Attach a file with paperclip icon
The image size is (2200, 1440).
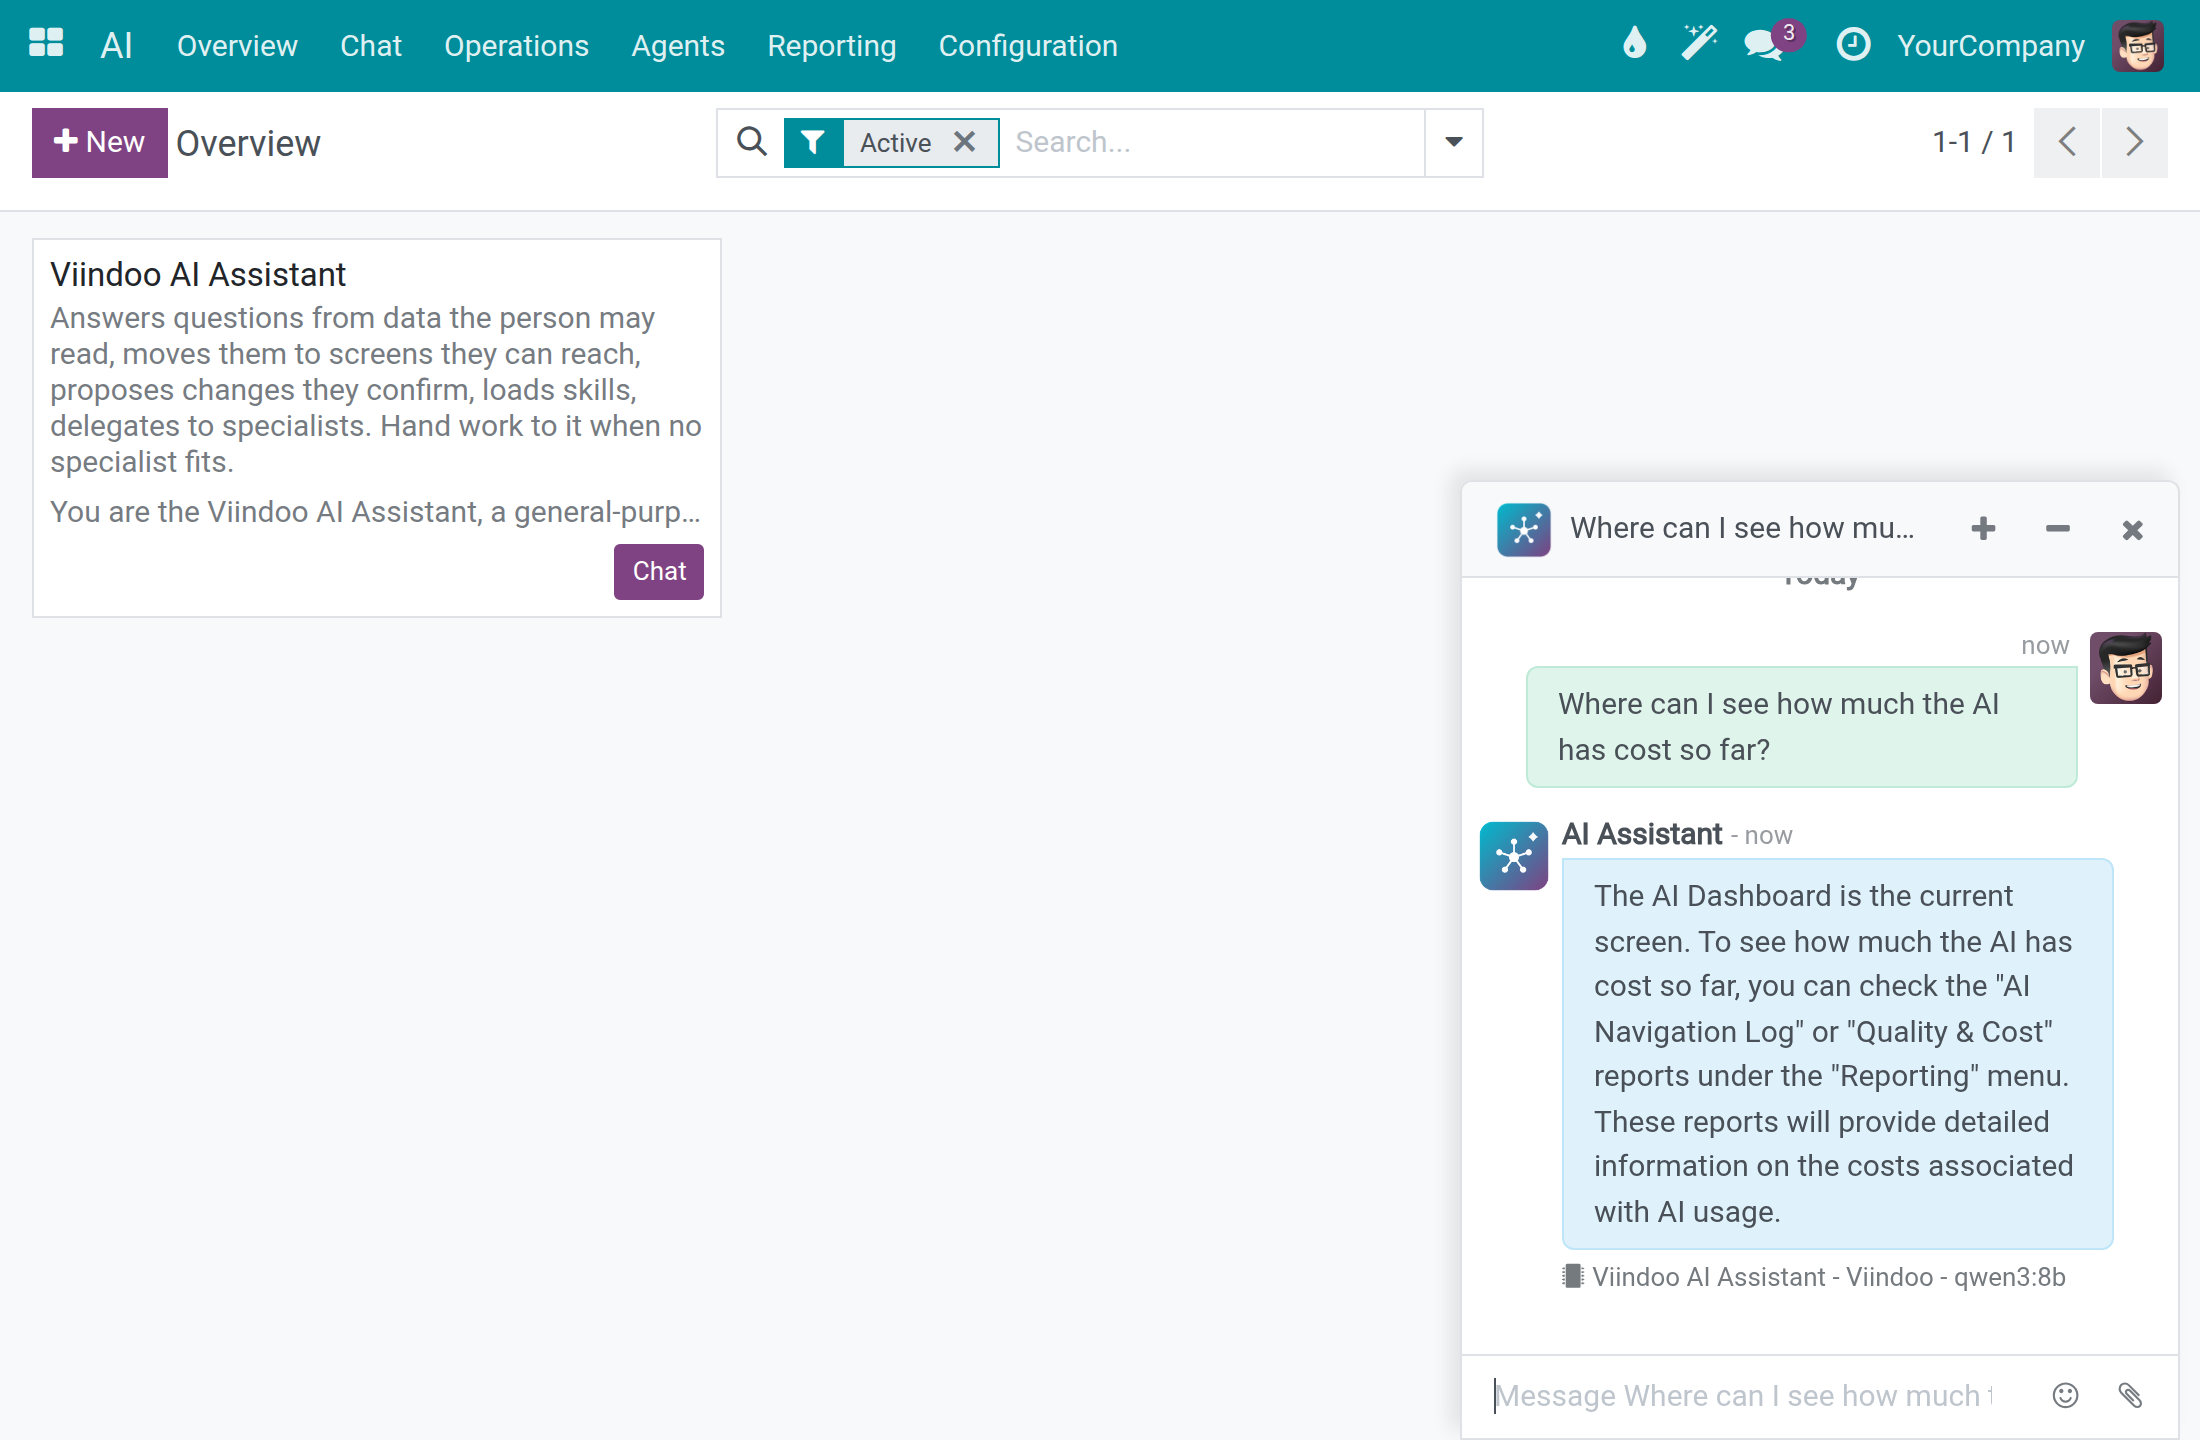(x=2130, y=1395)
